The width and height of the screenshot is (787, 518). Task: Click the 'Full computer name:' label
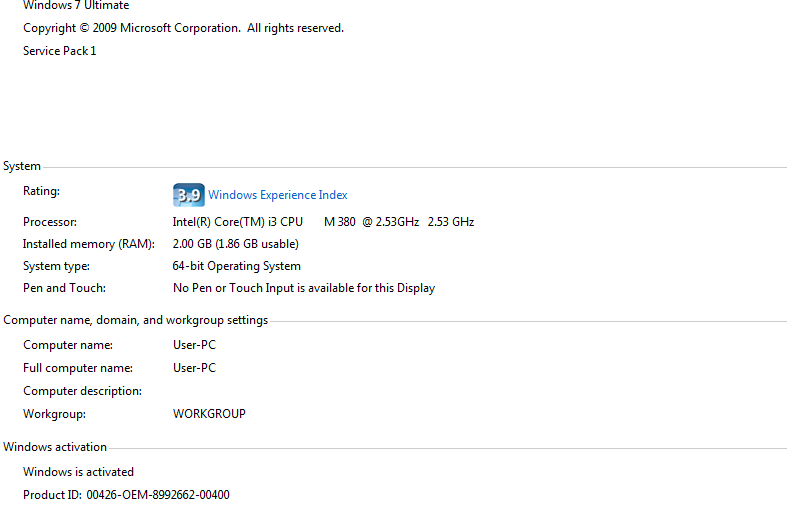click(x=78, y=368)
